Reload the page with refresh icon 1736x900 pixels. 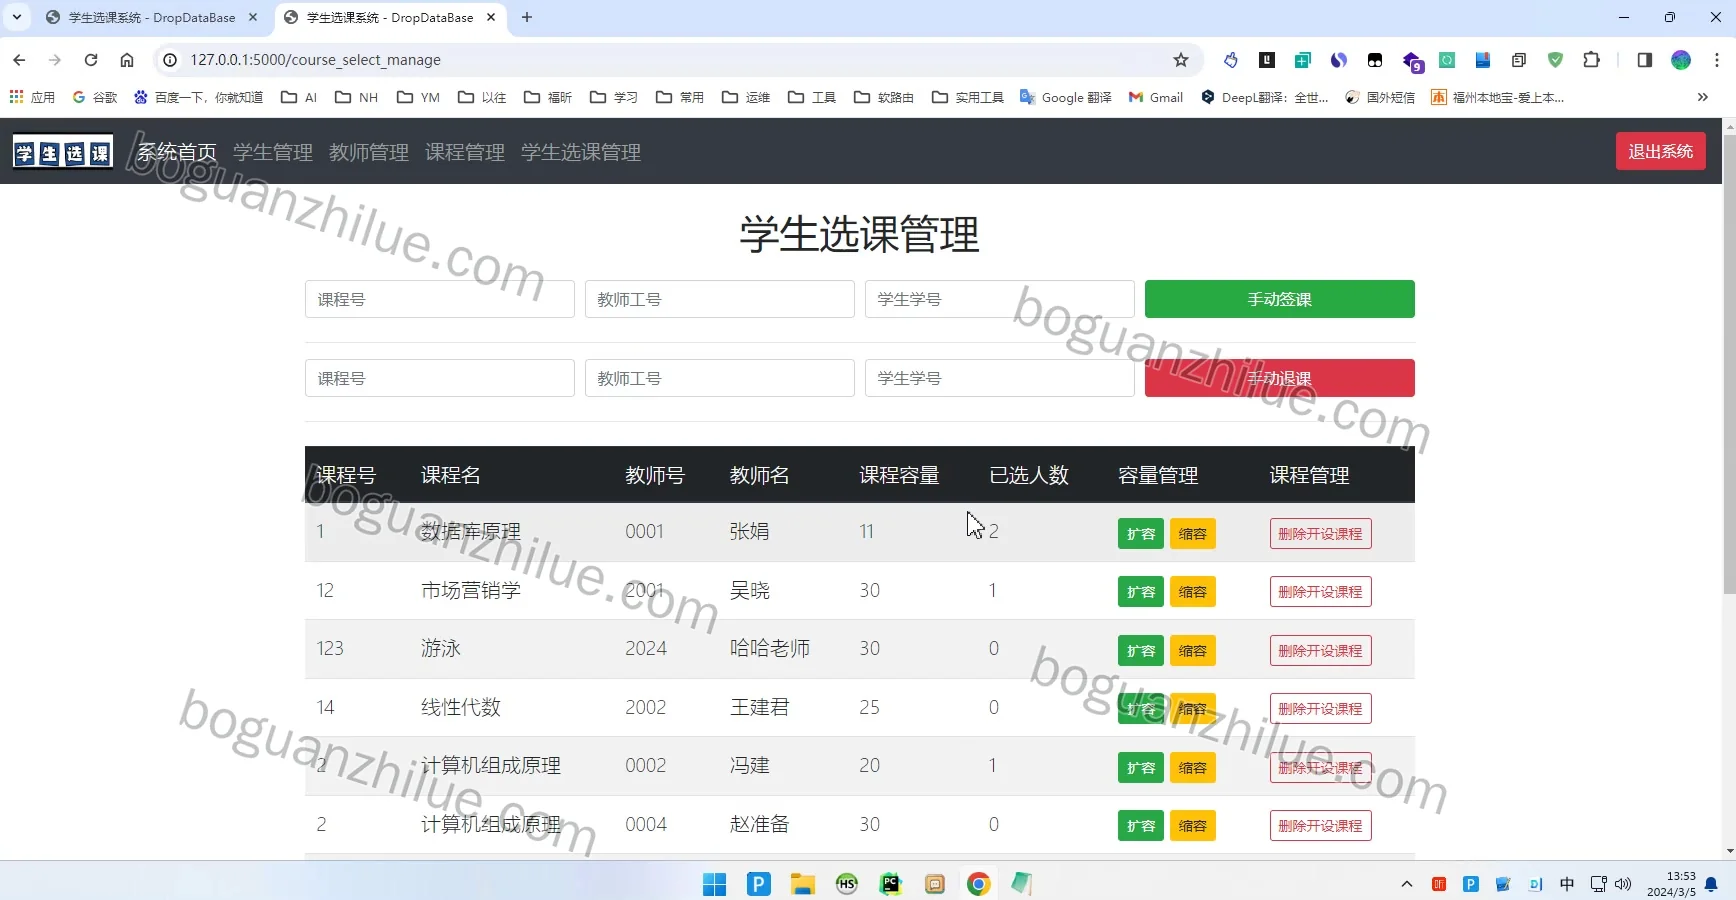pyautogui.click(x=91, y=60)
